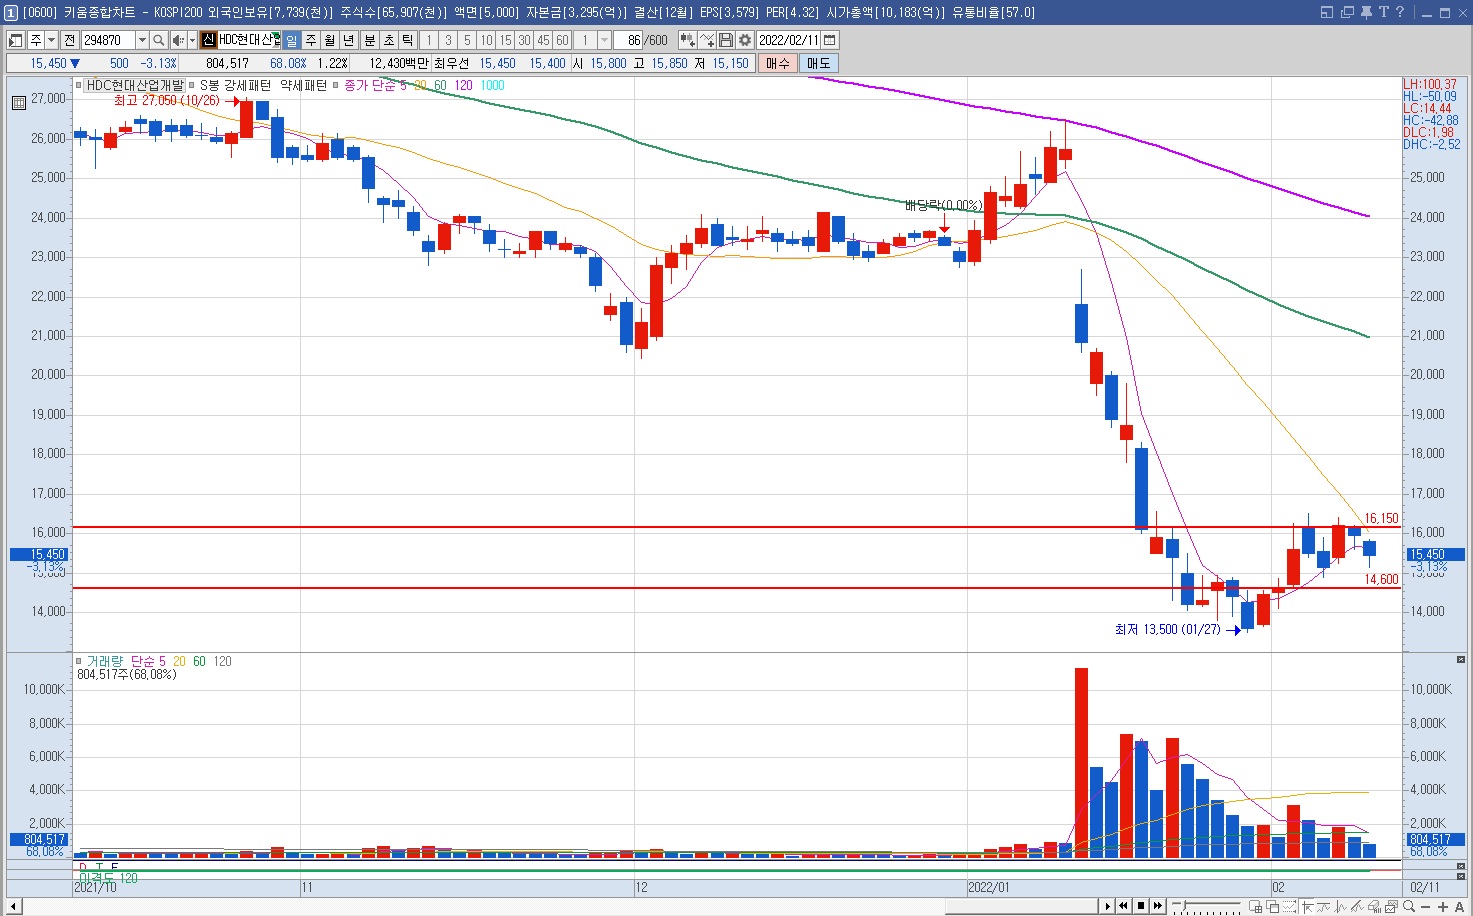This screenshot has height=916, width=1473.
Task: Open the interval value dropdown arrow
Action: [604, 40]
